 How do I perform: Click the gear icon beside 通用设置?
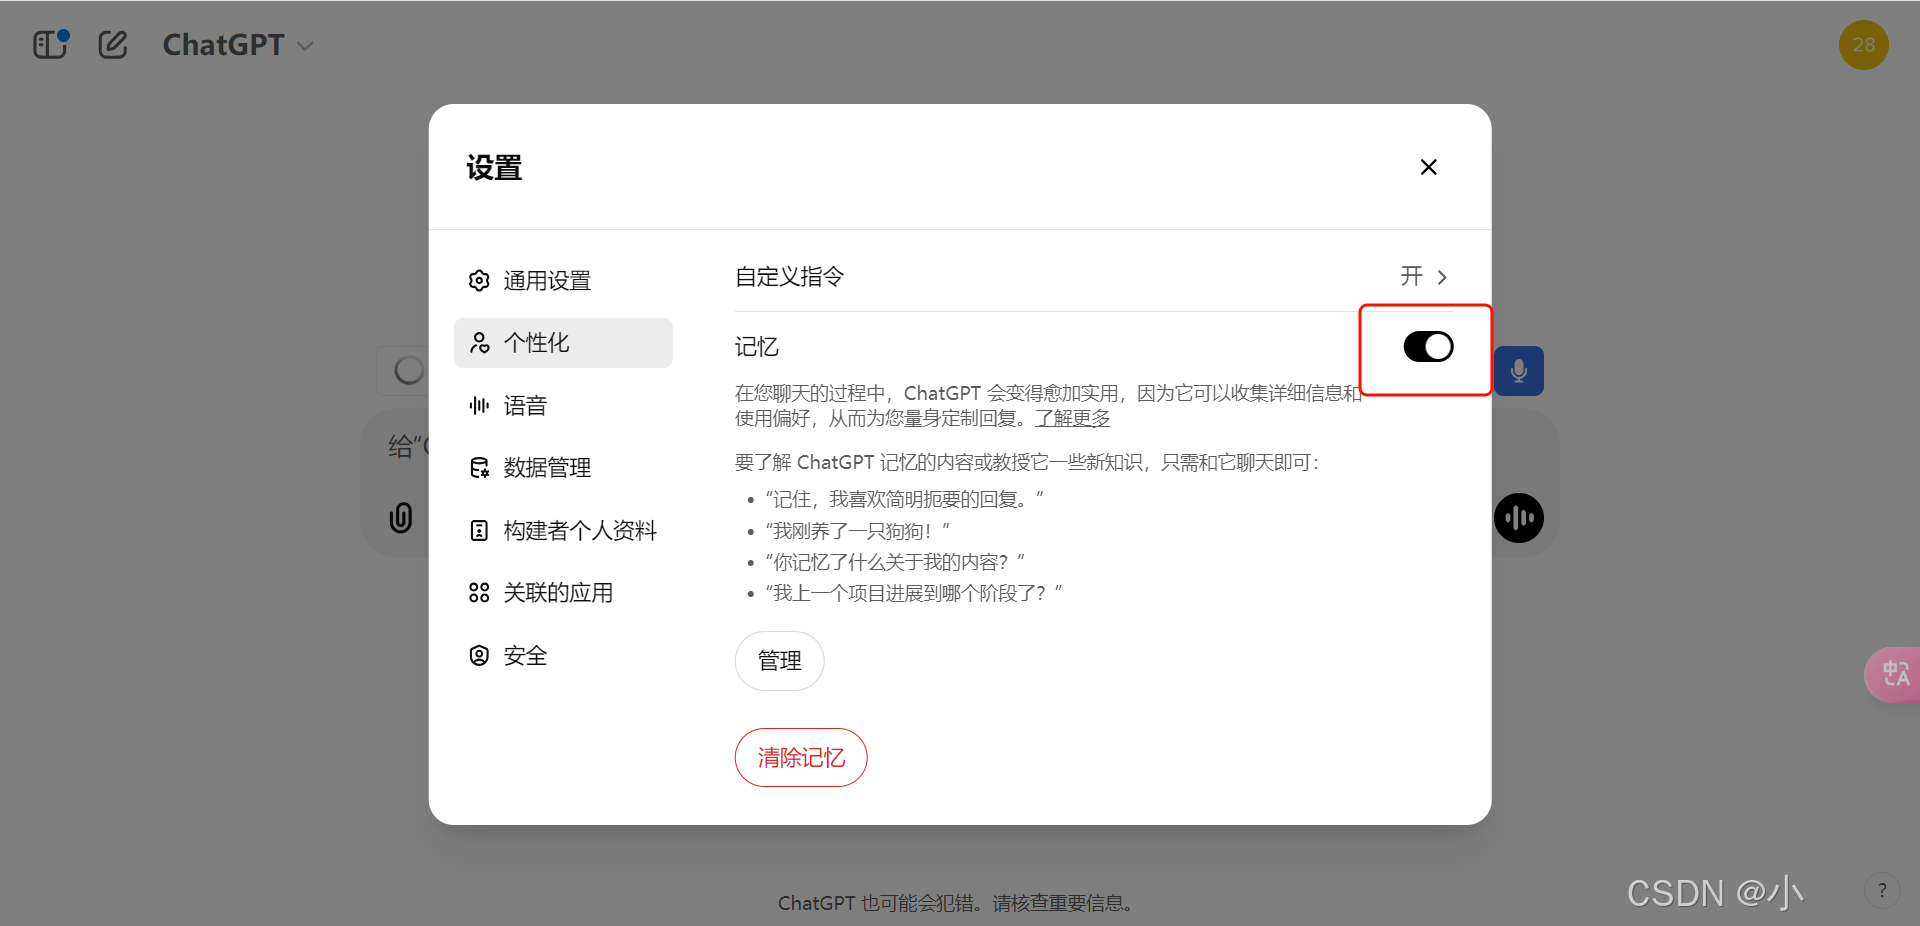pos(479,281)
